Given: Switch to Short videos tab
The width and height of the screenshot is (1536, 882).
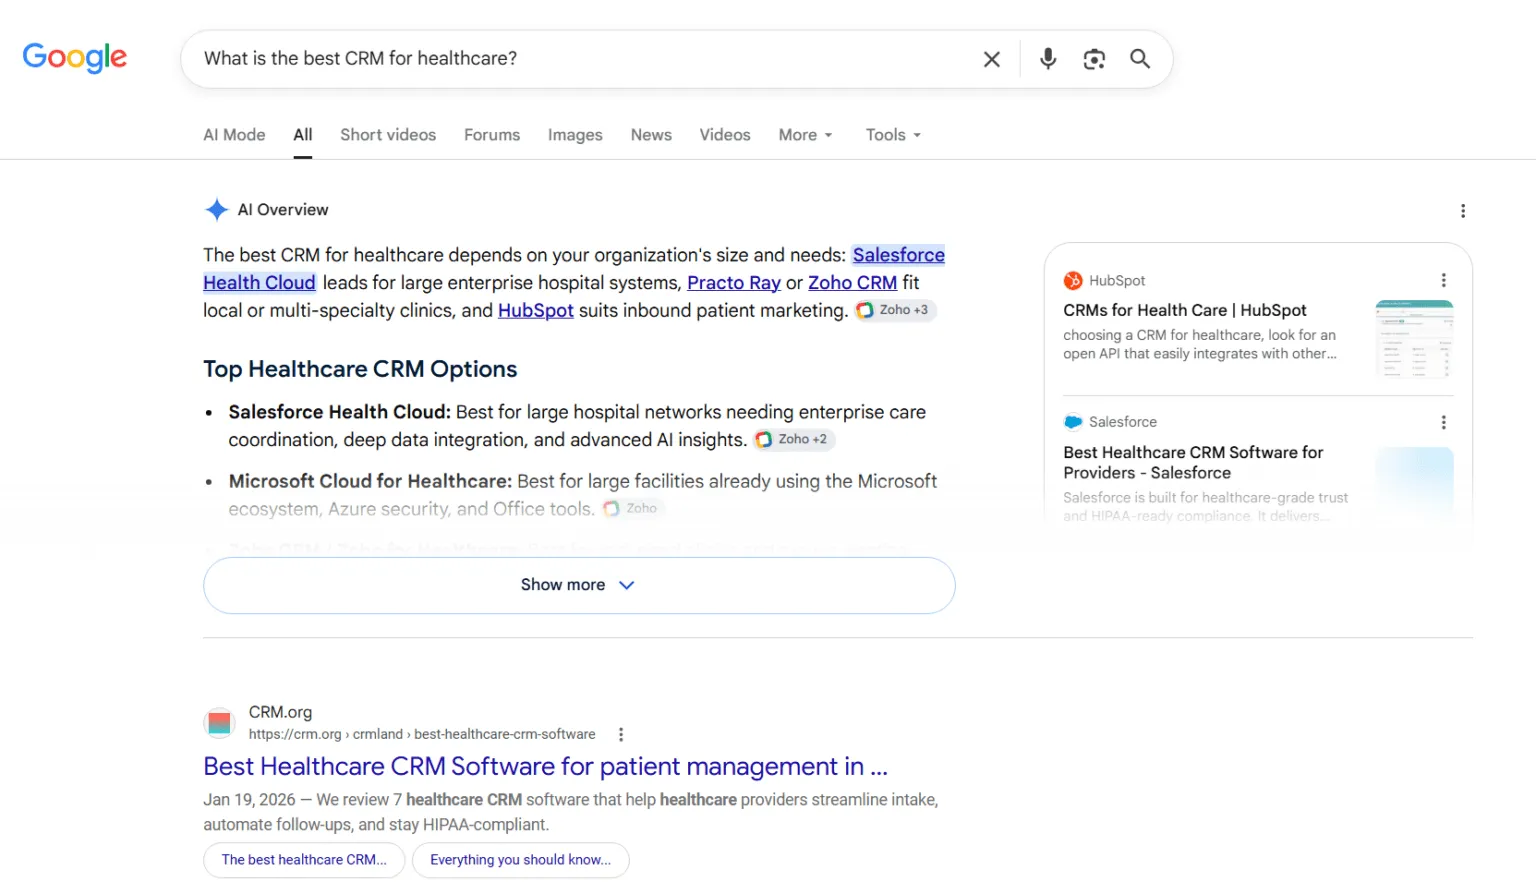Looking at the screenshot, I should tap(388, 135).
